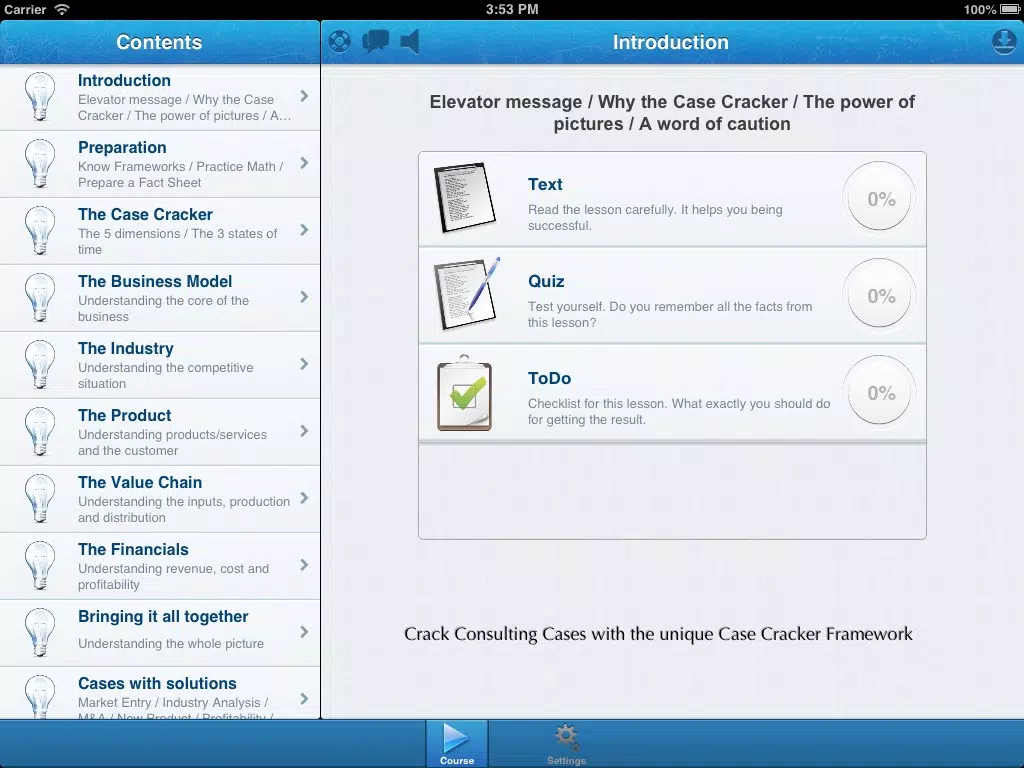Select the Quiz lesson title

click(x=546, y=281)
